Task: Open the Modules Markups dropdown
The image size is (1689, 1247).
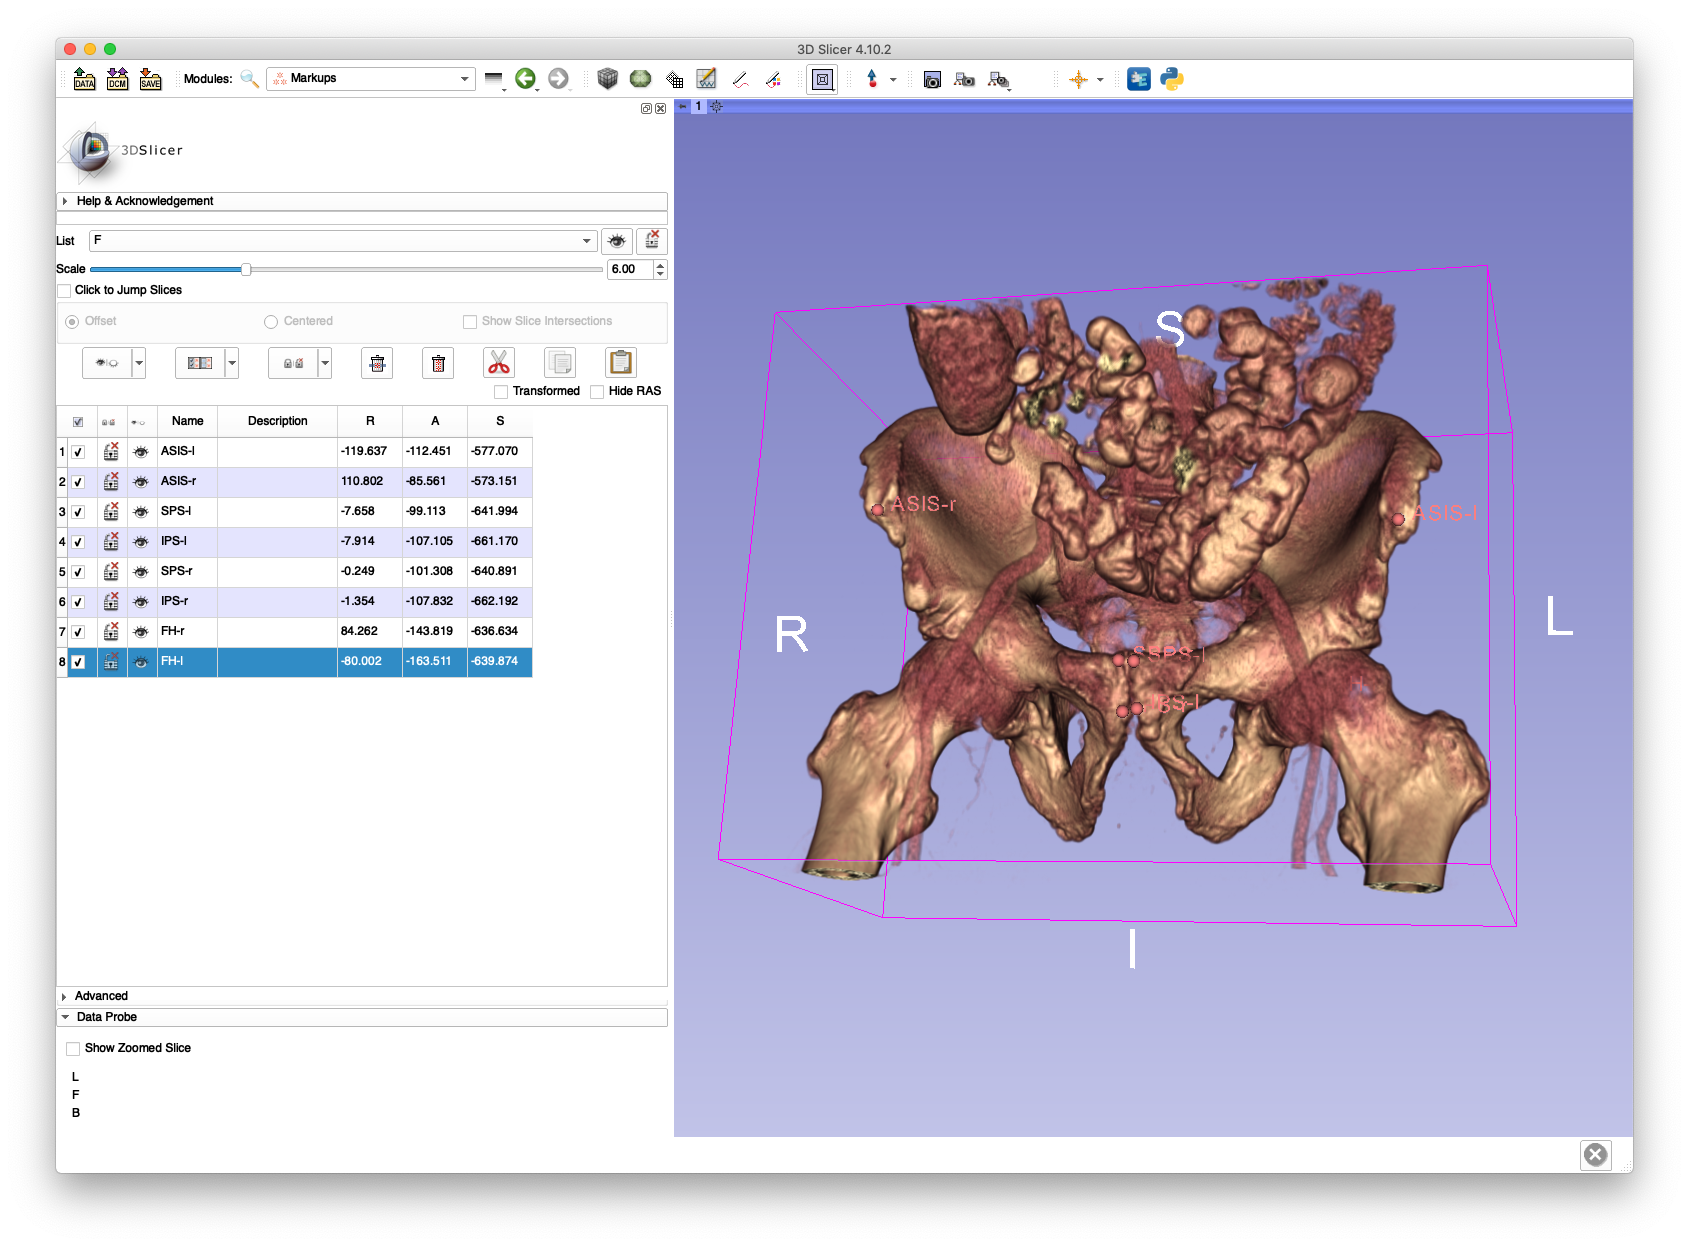Action: tap(371, 78)
